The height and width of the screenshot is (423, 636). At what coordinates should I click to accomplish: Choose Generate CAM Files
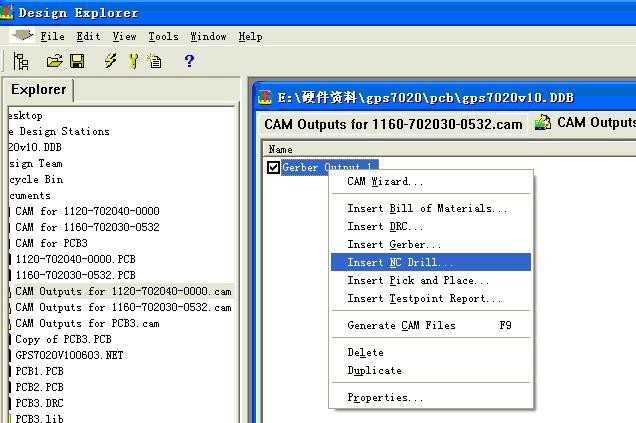click(x=431, y=325)
